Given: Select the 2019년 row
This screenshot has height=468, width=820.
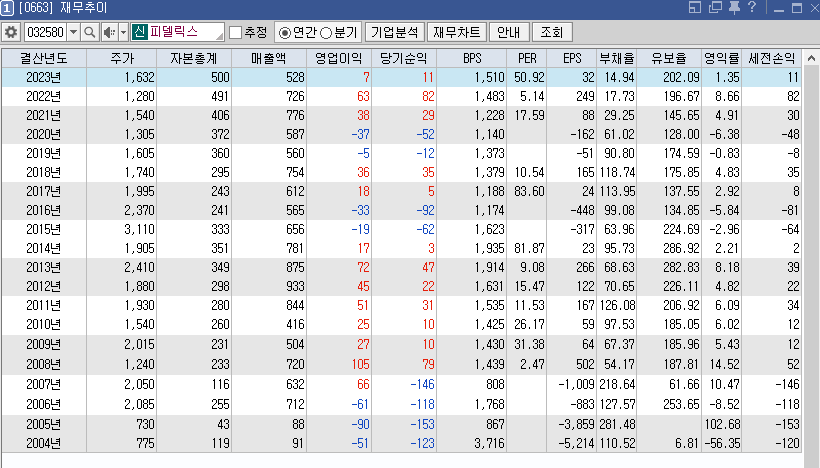Looking at the screenshot, I should coord(402,153).
